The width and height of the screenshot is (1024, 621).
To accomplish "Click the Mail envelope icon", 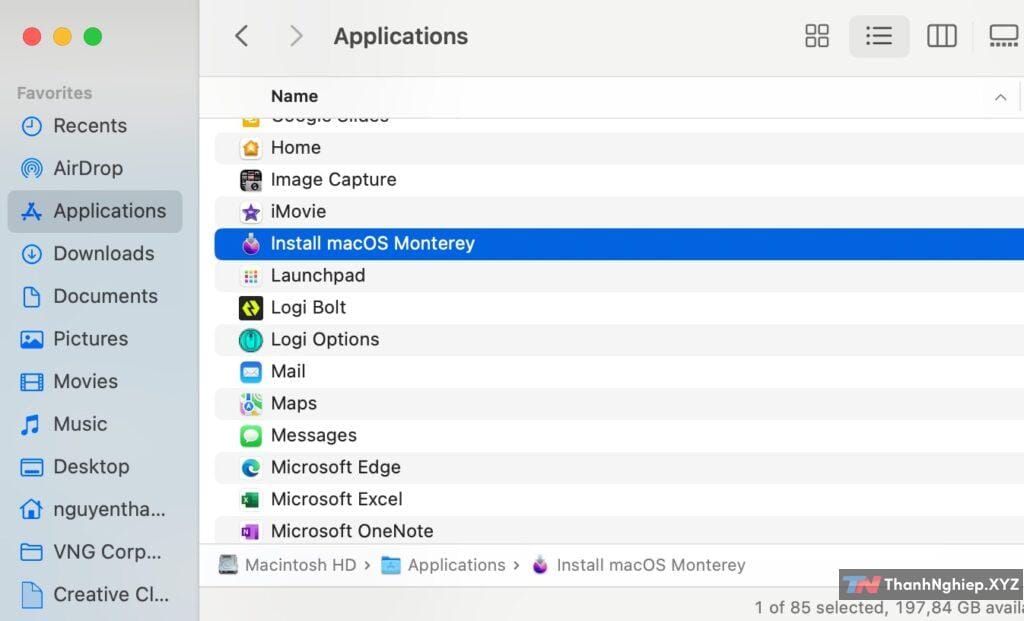I will coord(251,372).
